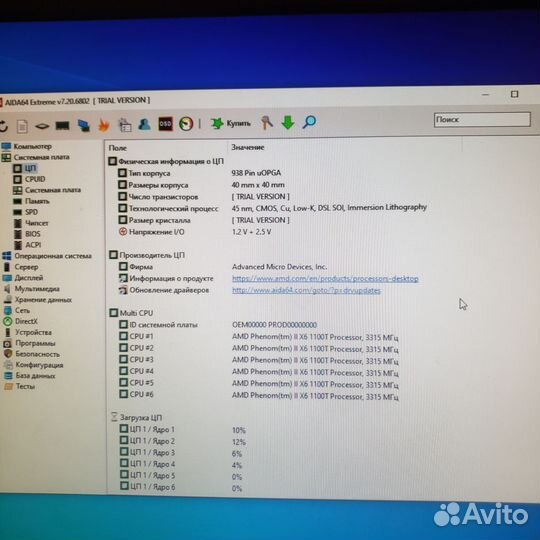Select the ЦП 1 / Ядро 2 row
540x540 pixels.
[x=183, y=441]
